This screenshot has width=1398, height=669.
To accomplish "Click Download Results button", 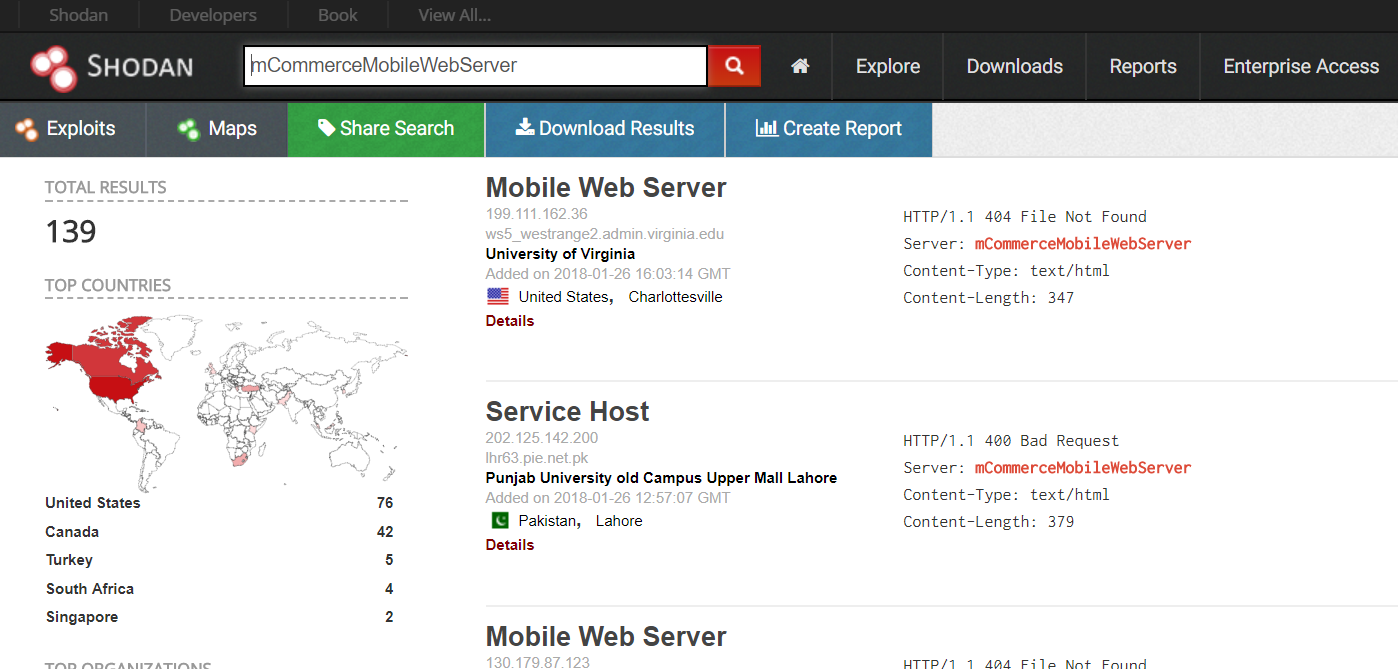I will tap(605, 129).
